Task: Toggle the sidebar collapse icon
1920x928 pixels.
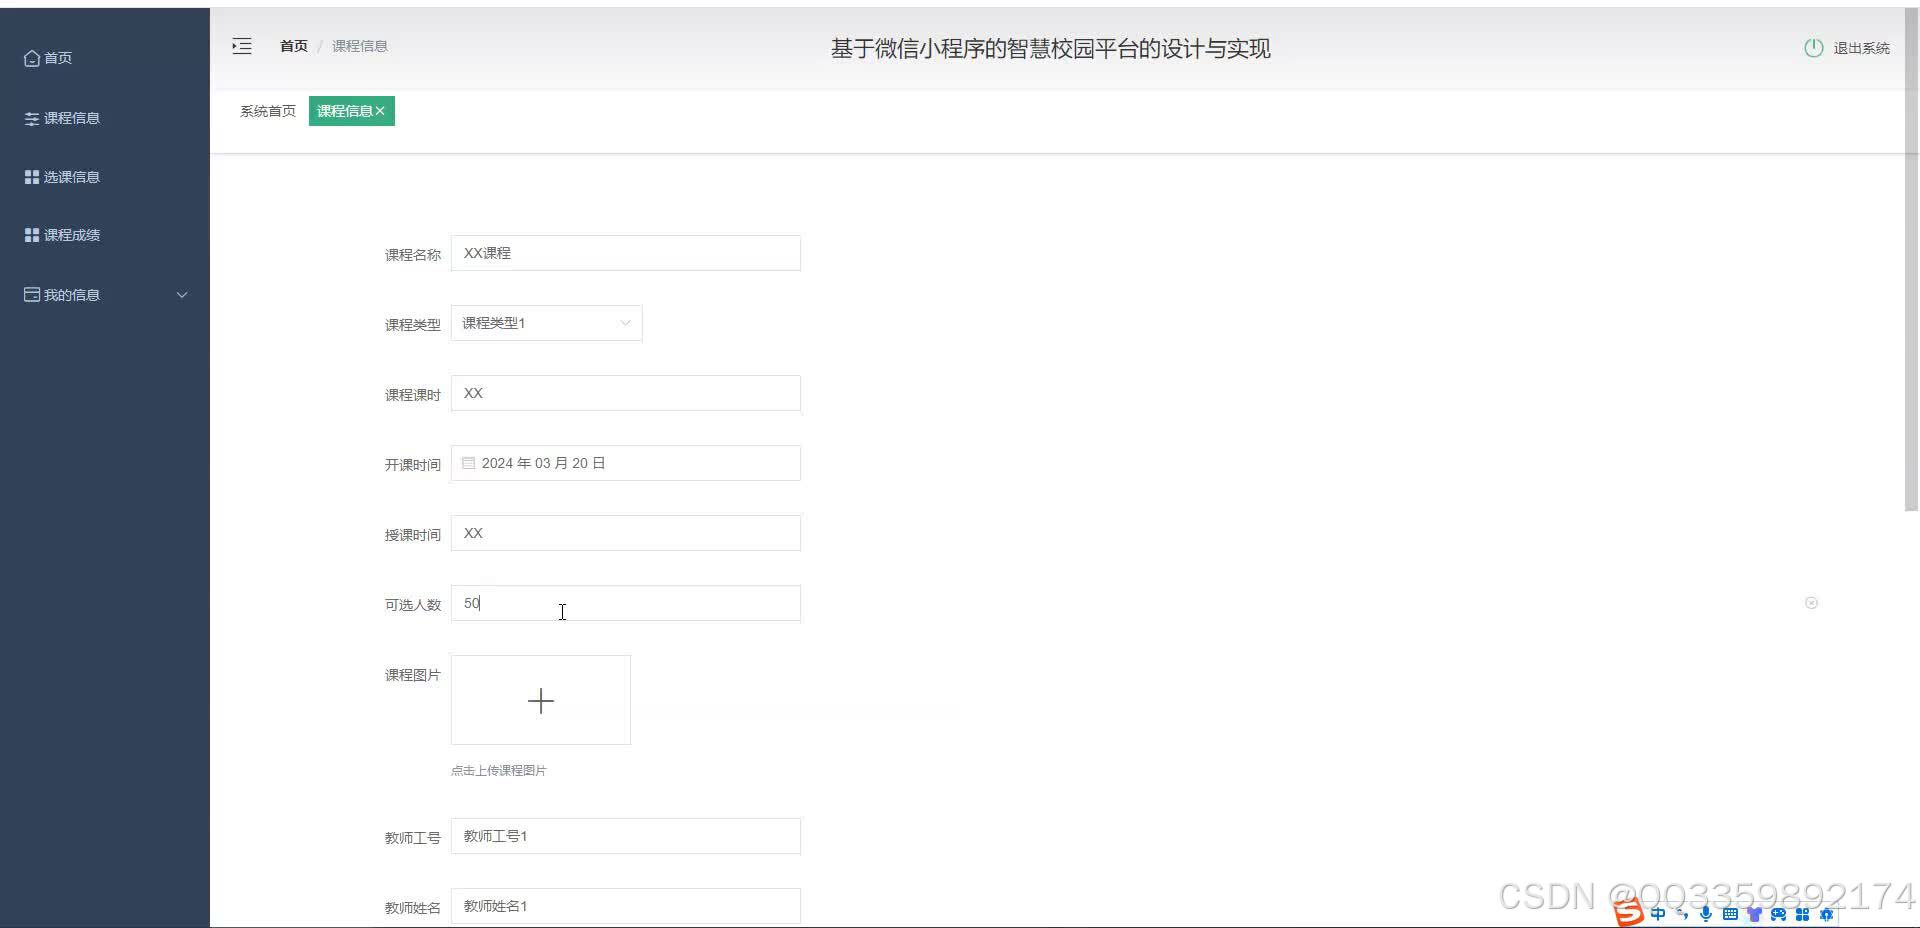Action: coord(242,46)
